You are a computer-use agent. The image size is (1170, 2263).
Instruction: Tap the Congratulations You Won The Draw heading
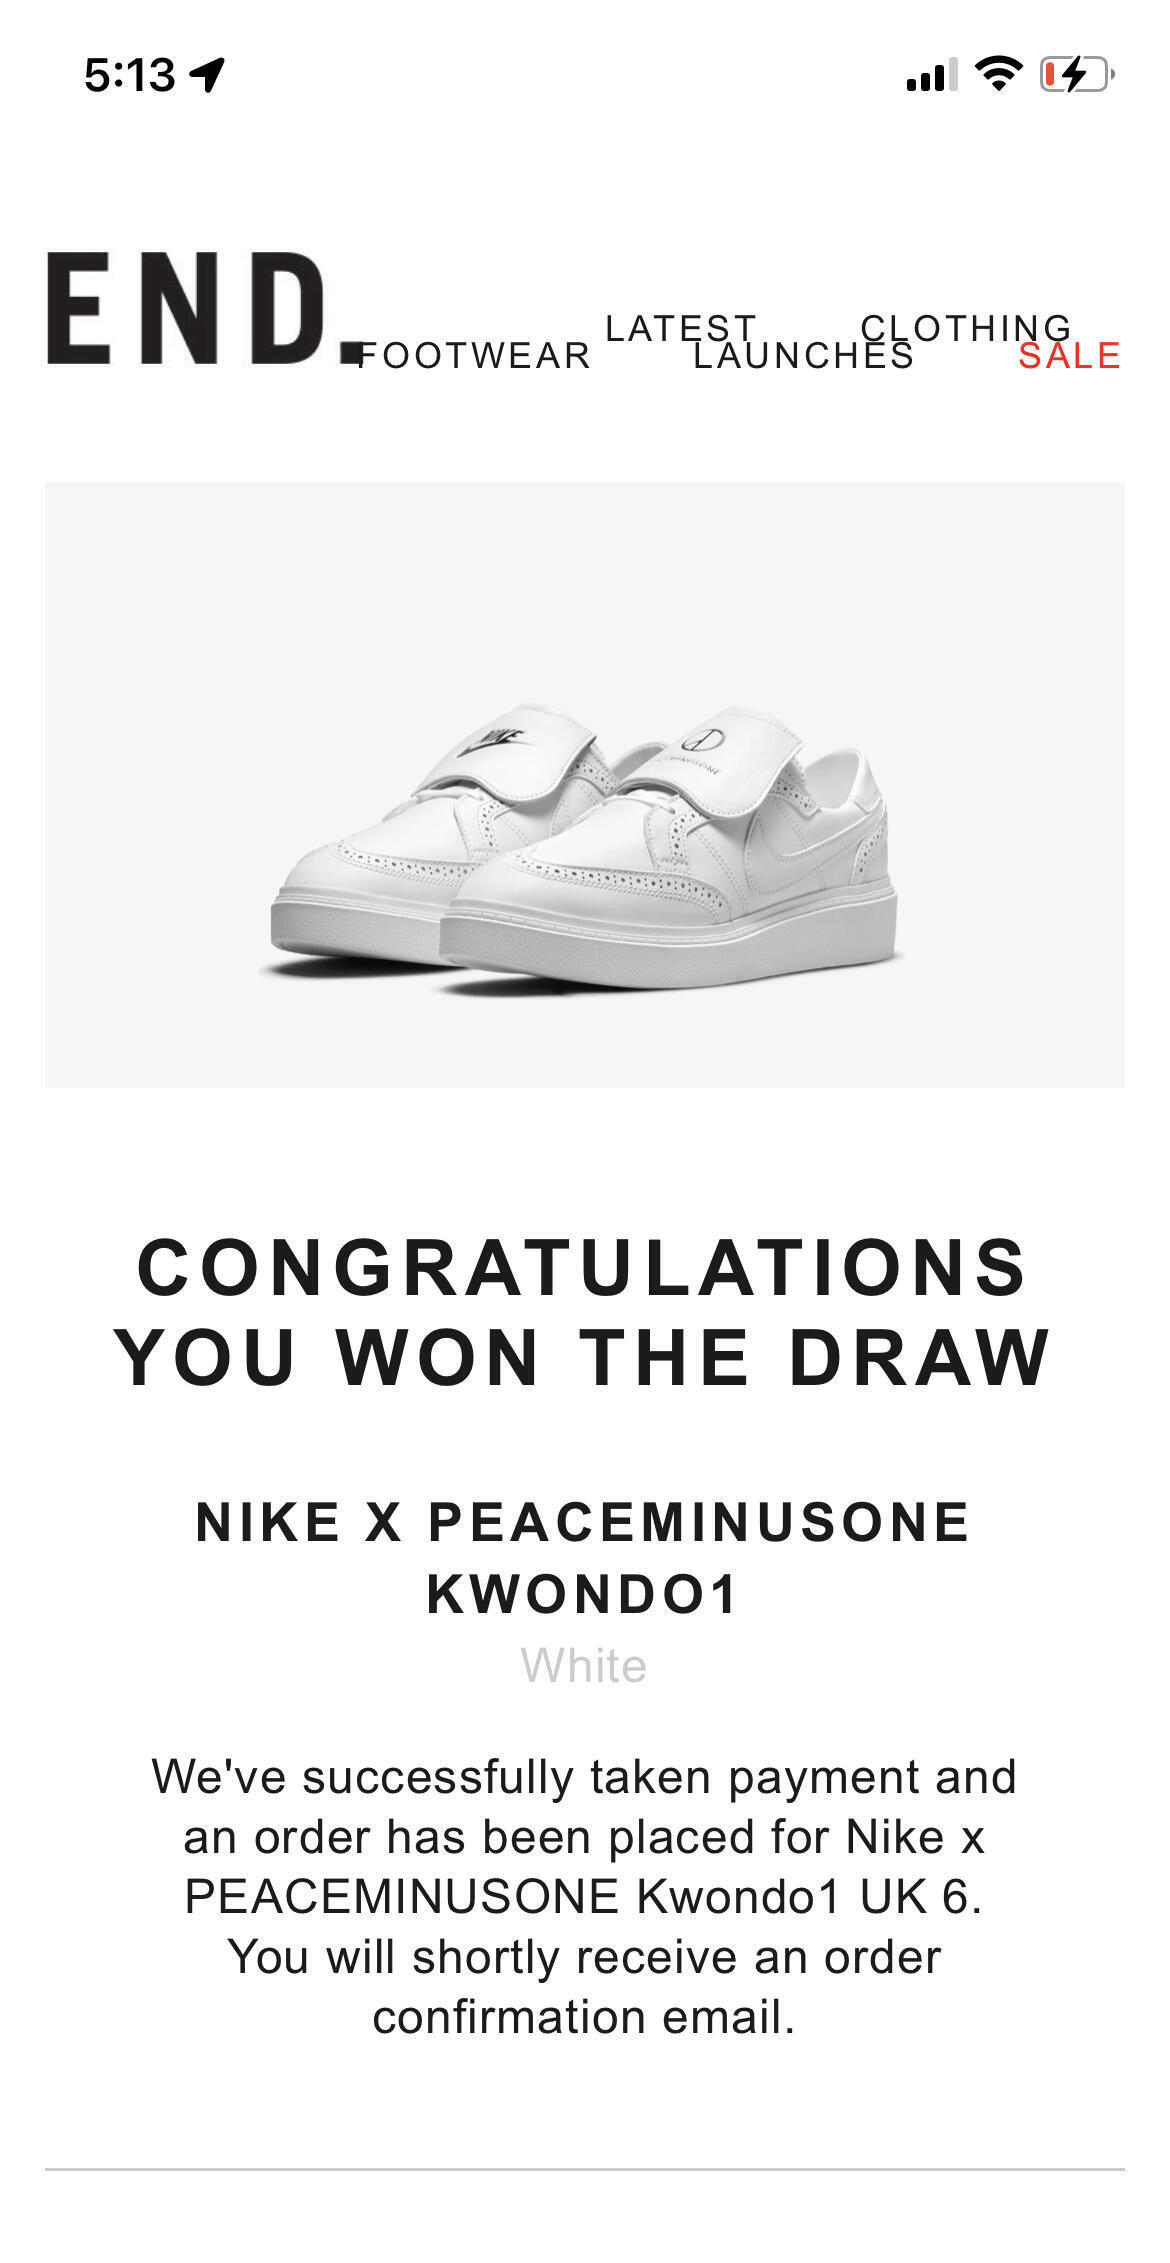click(583, 1312)
